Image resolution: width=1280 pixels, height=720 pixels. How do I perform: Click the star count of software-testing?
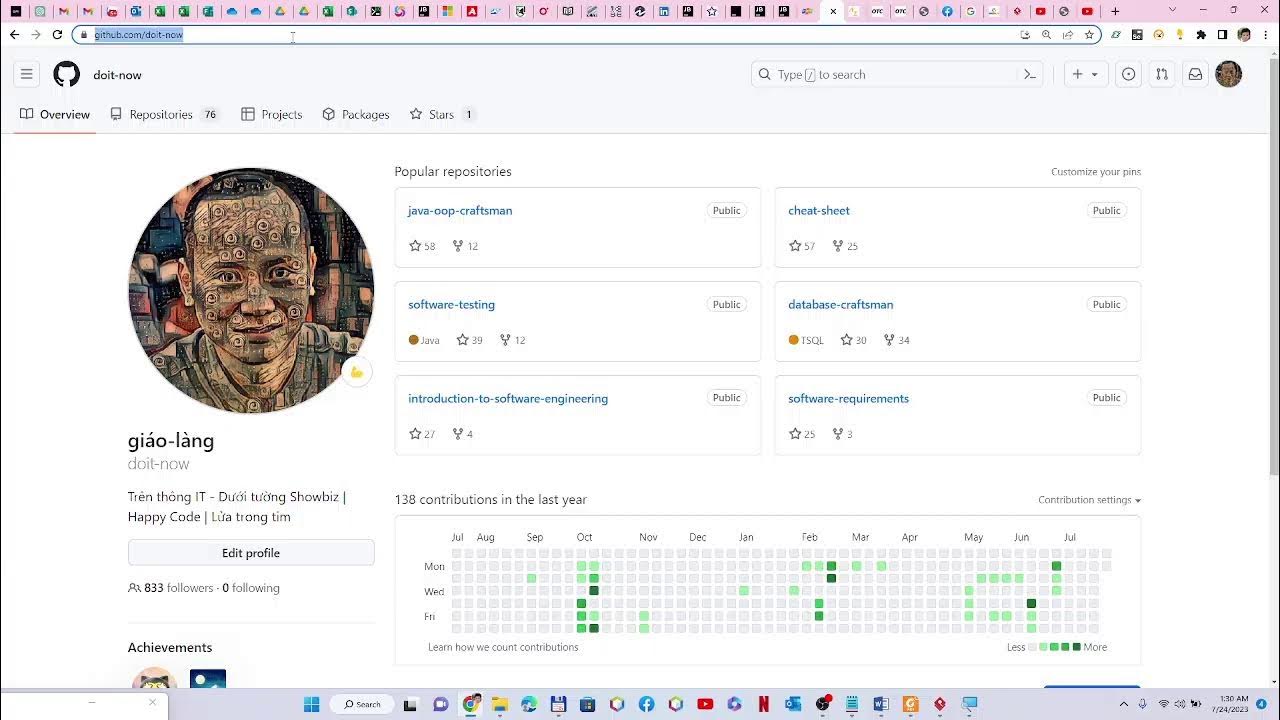tap(469, 340)
